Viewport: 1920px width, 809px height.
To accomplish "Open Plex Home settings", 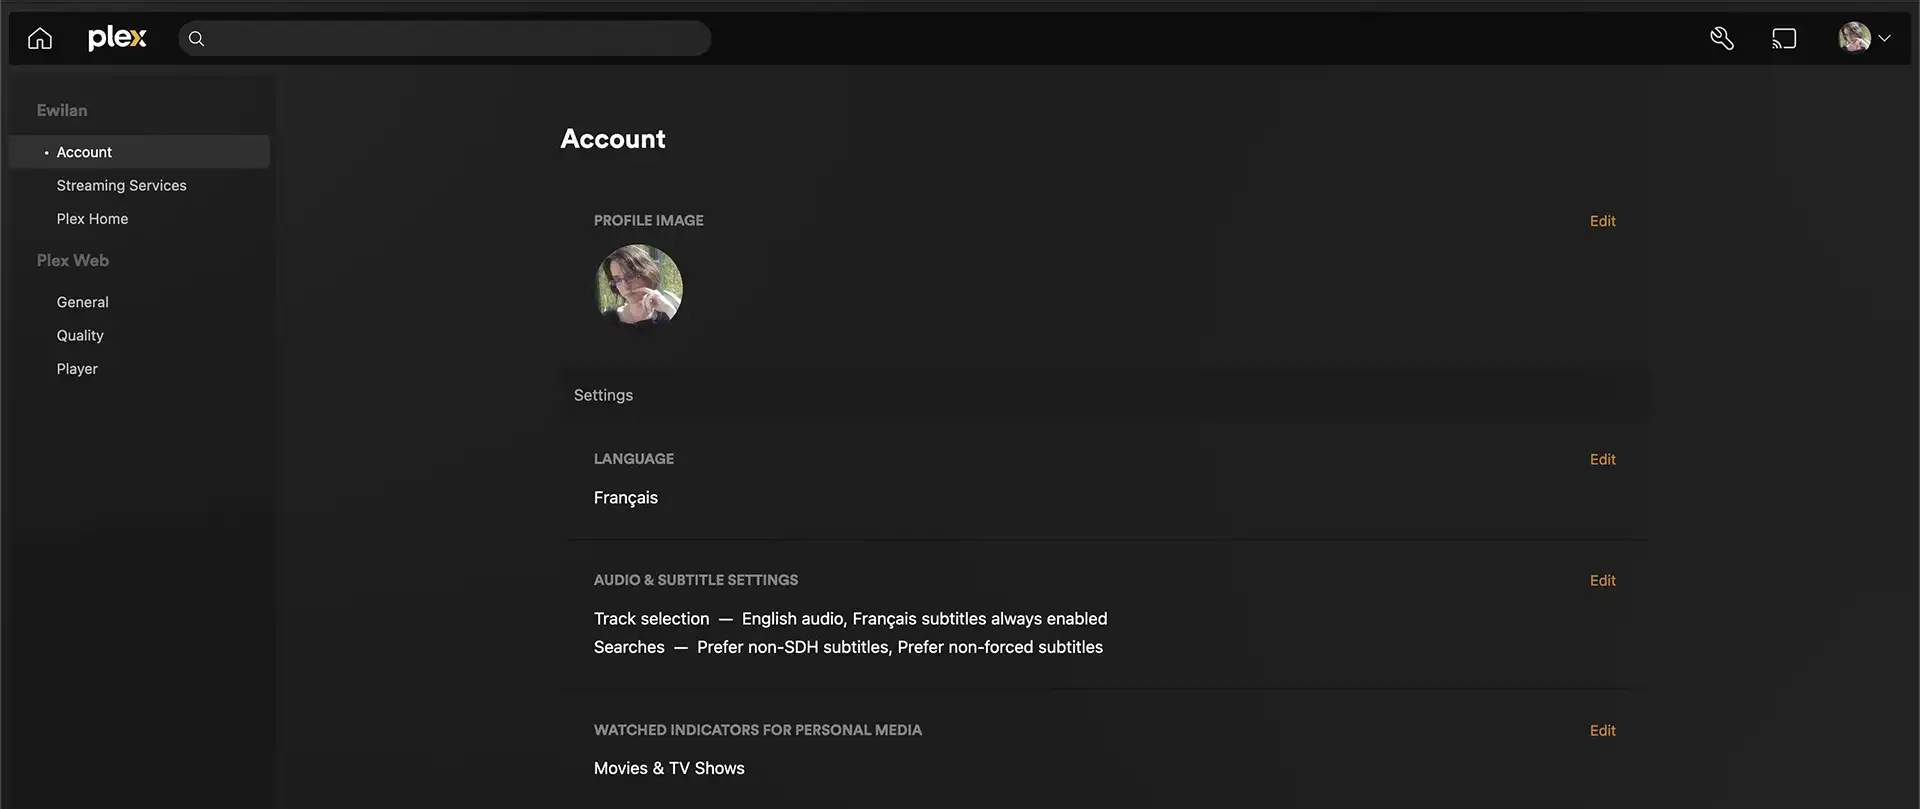I will 92,218.
